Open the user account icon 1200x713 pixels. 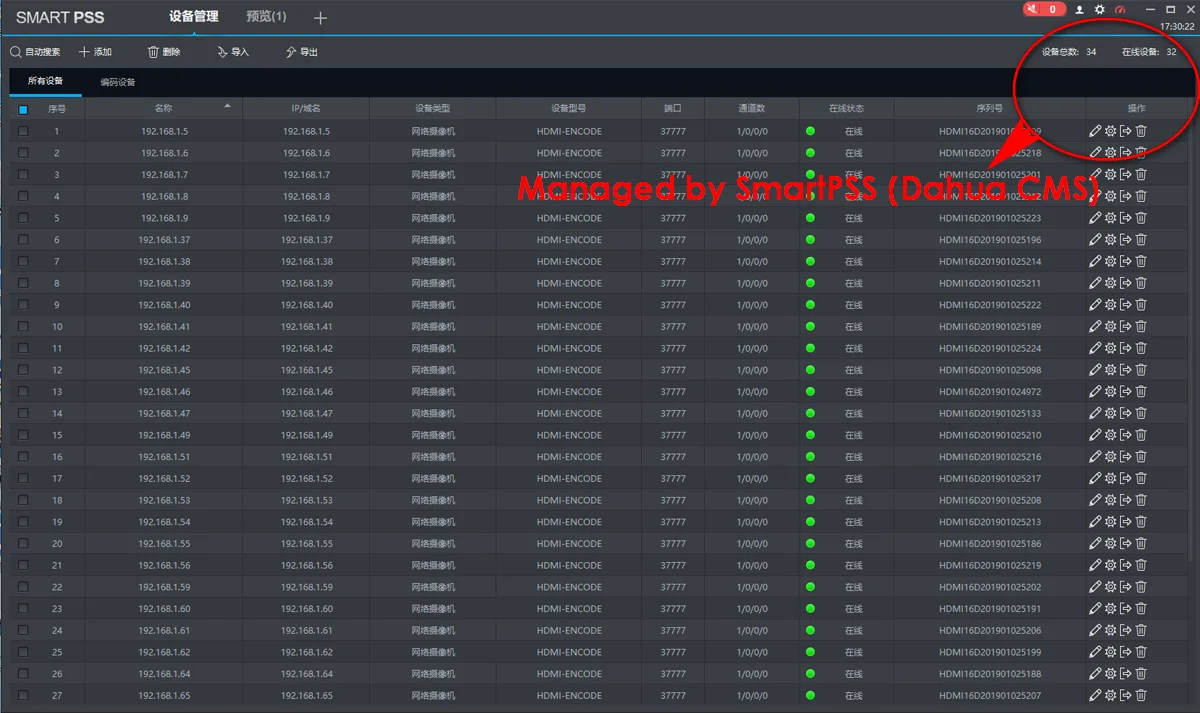pyautogui.click(x=1080, y=9)
